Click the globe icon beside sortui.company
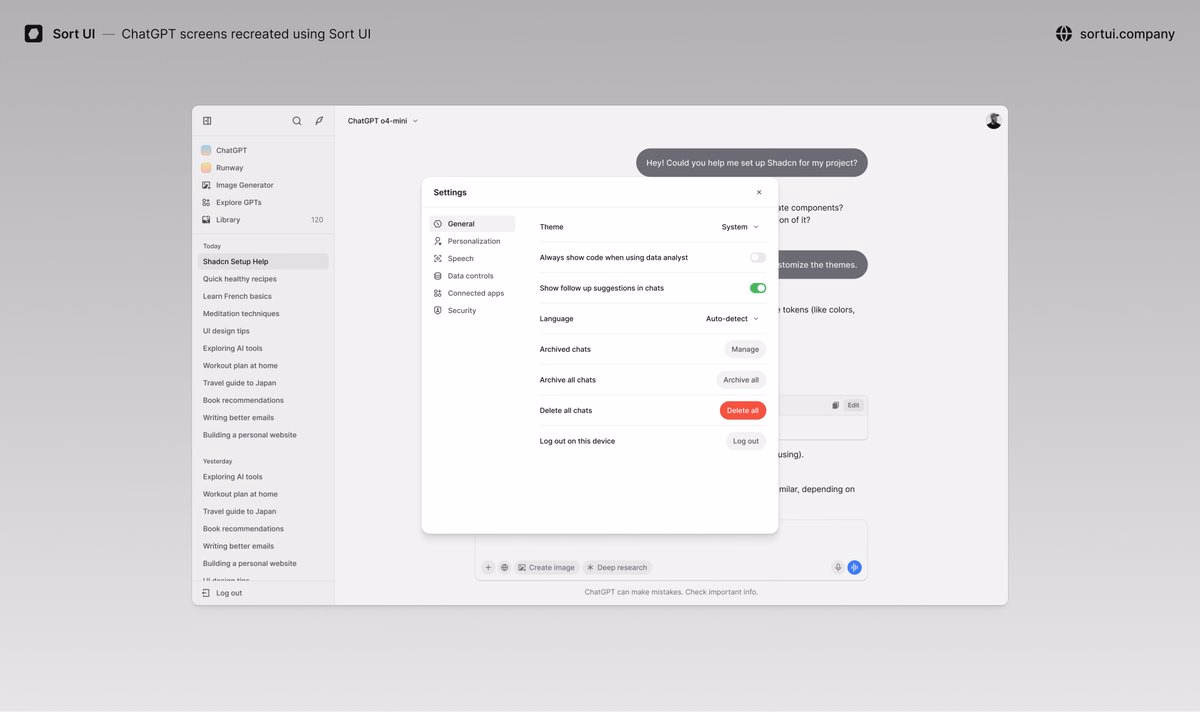 (1064, 34)
